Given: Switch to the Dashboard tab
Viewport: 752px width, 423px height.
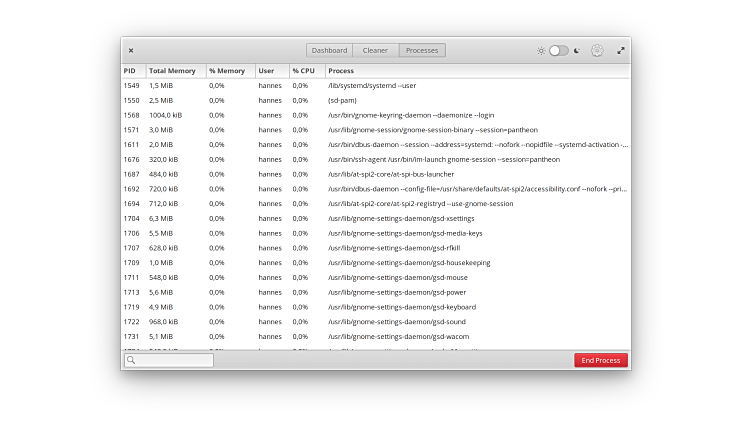Looking at the screenshot, I should [329, 50].
